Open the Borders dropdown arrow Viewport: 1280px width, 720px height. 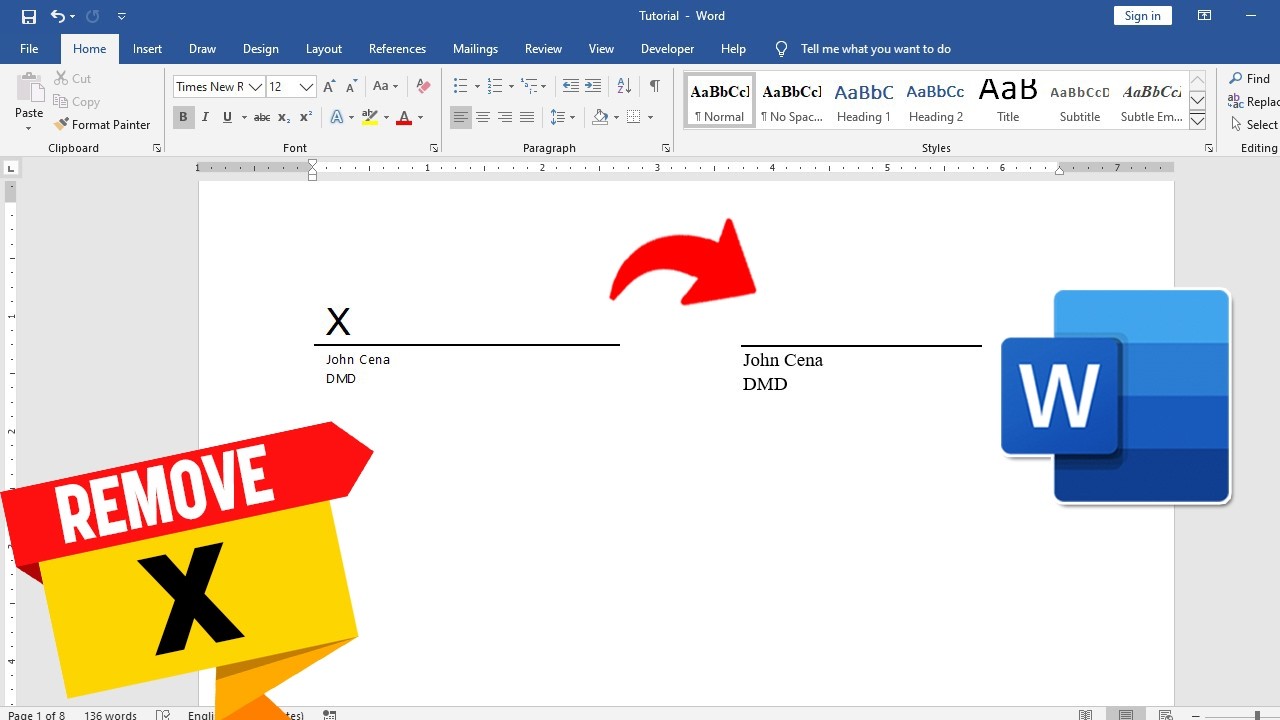650,117
